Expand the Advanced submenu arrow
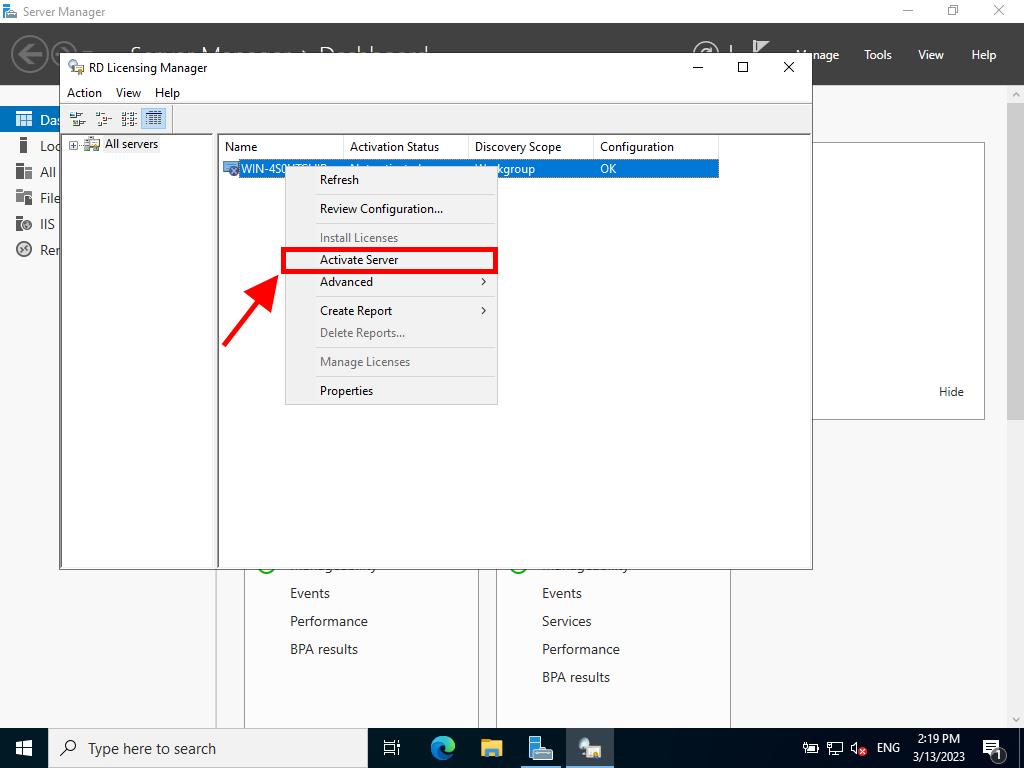The height and width of the screenshot is (768, 1024). [483, 281]
